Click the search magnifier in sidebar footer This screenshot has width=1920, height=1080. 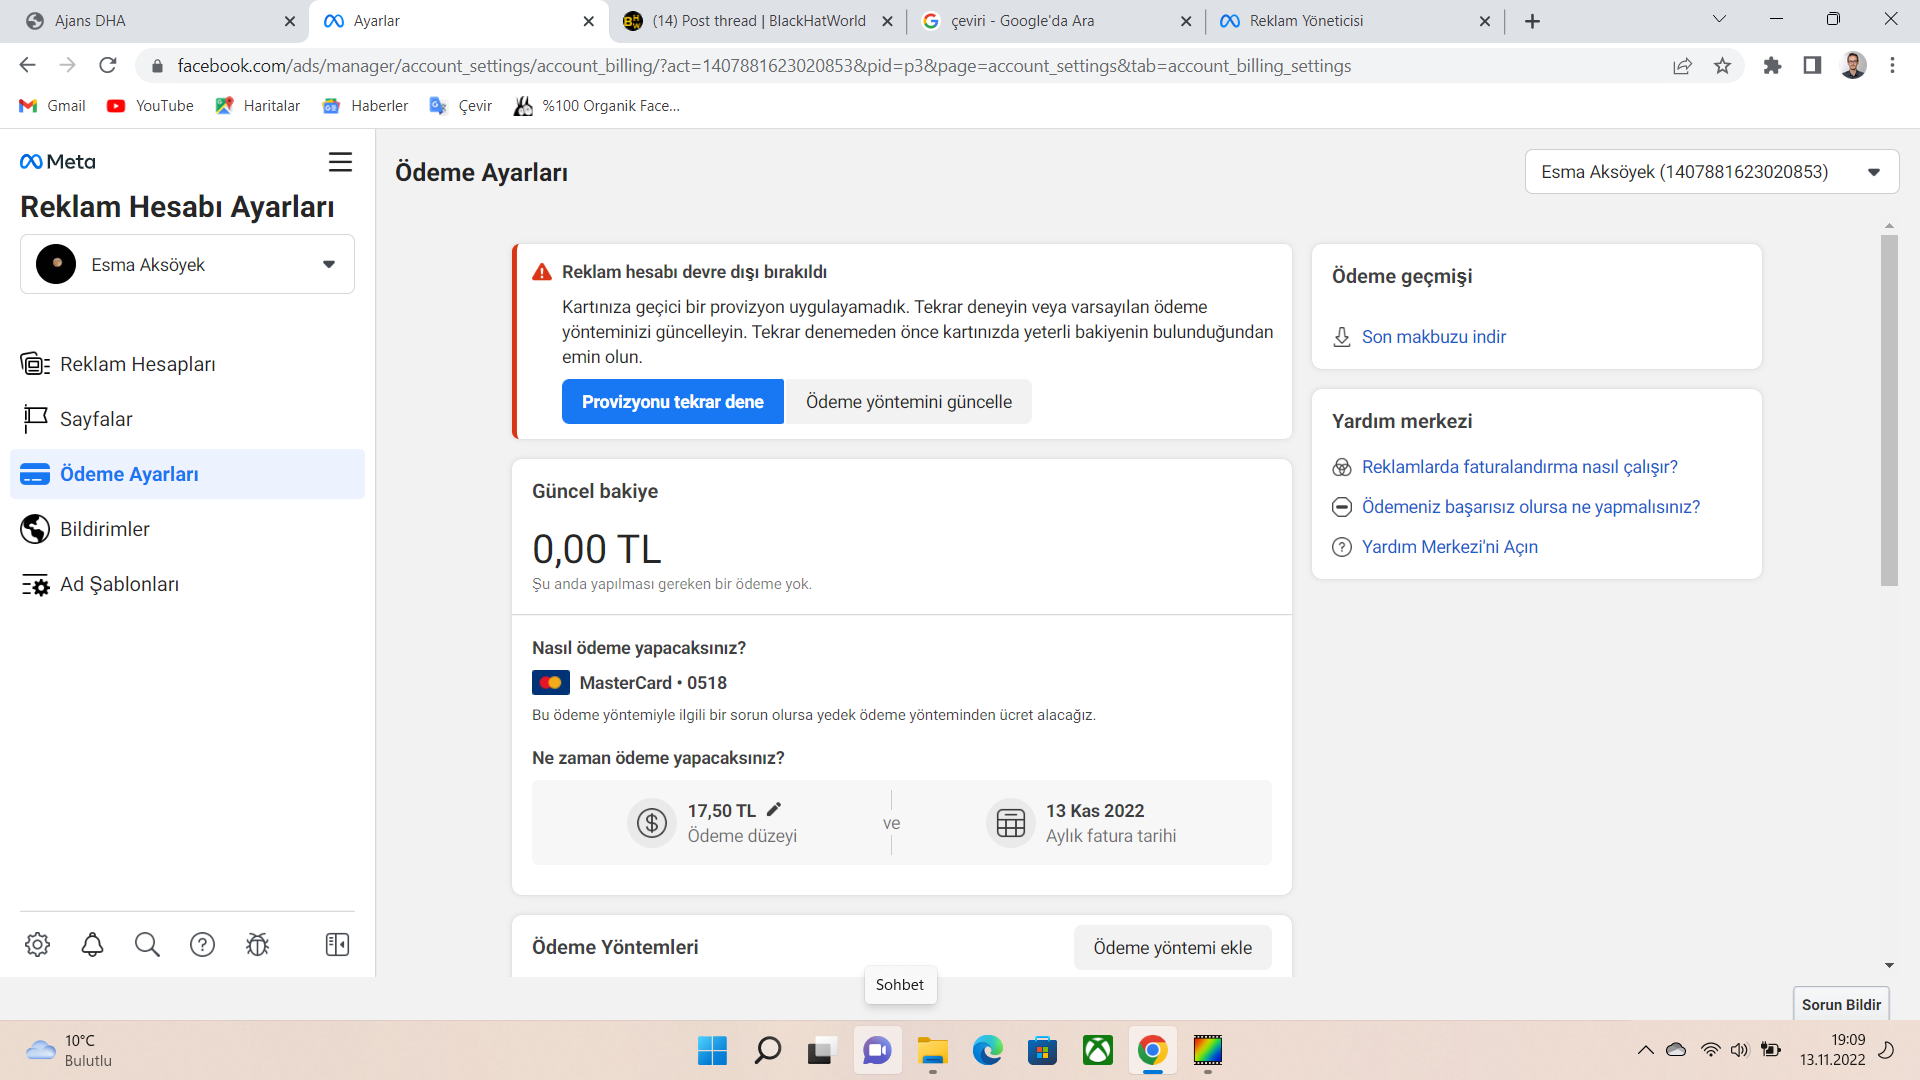pyautogui.click(x=147, y=944)
